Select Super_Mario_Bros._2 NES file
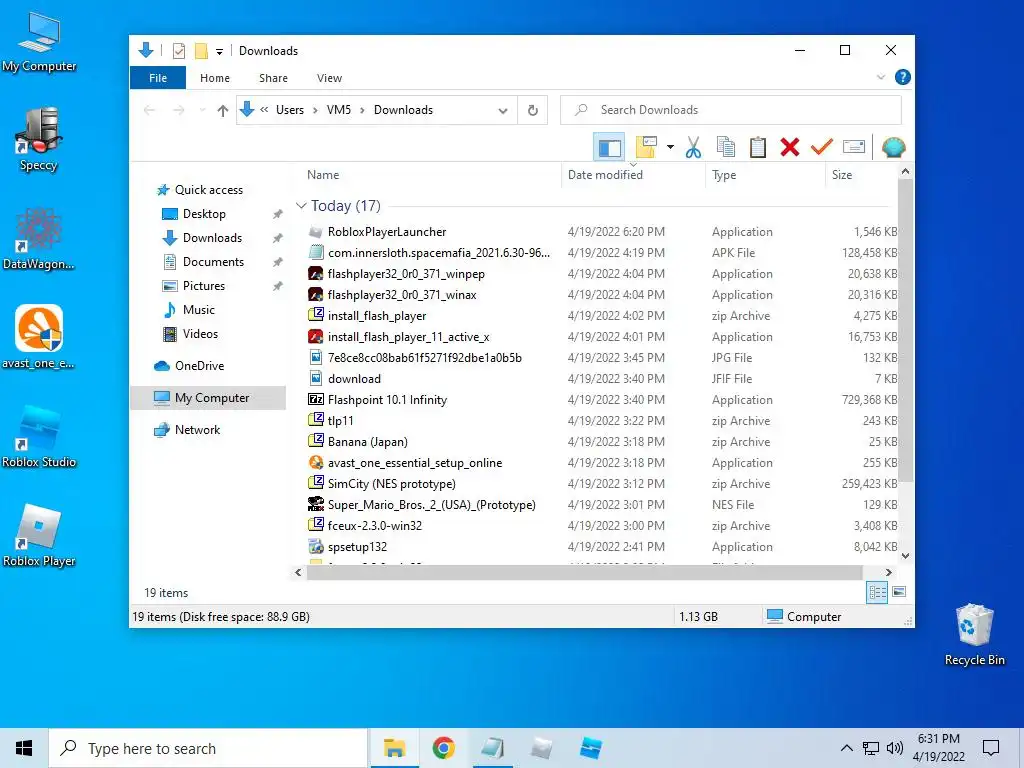This screenshot has height=768, width=1024. click(x=431, y=505)
